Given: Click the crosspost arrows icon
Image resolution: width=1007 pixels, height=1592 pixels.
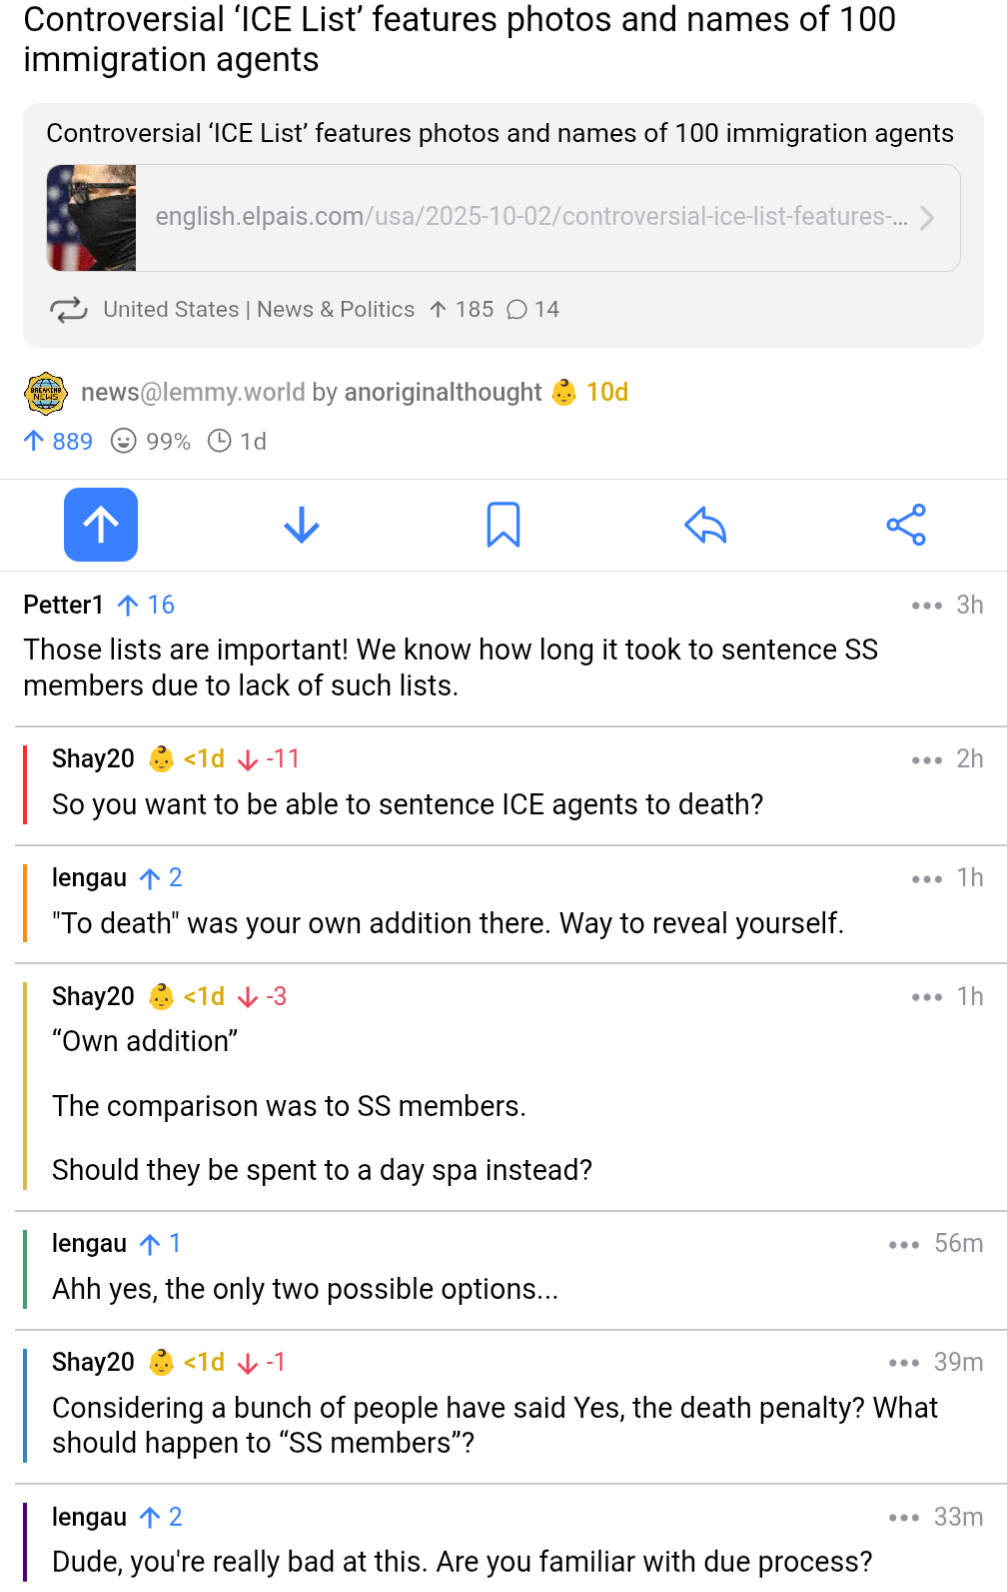Looking at the screenshot, I should point(69,310).
